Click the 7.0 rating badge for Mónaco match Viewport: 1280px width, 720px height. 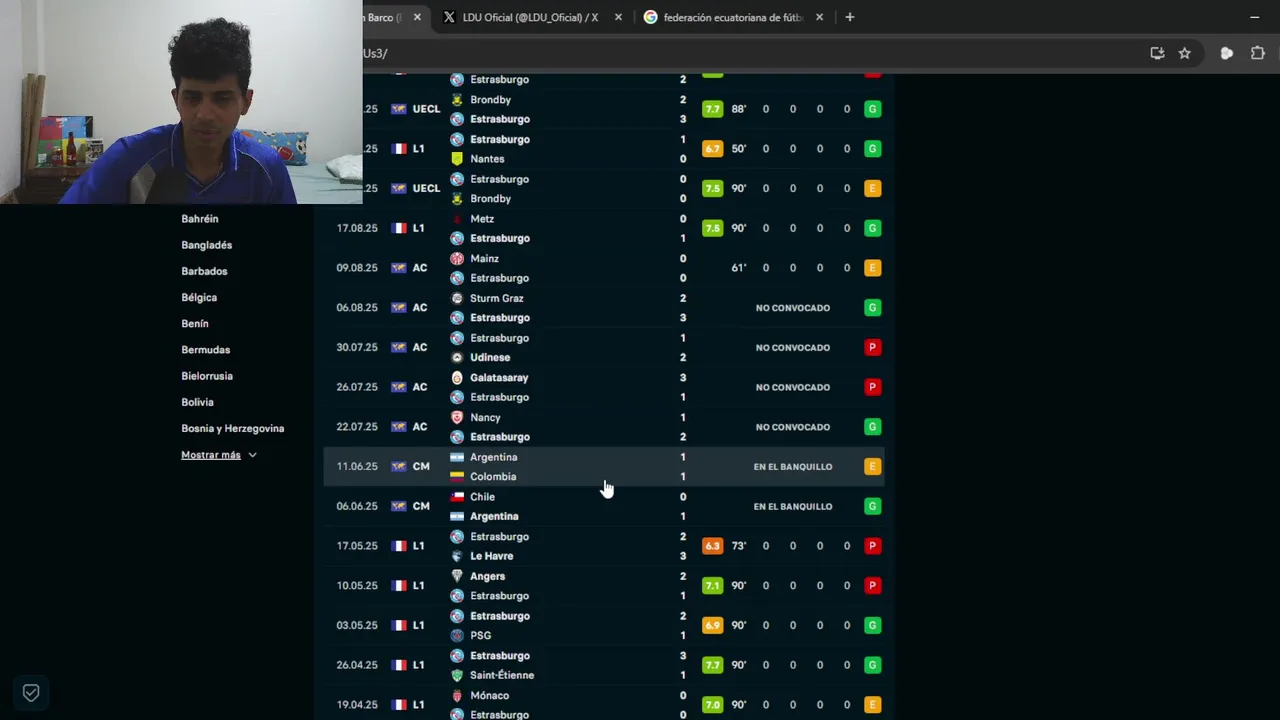712,705
